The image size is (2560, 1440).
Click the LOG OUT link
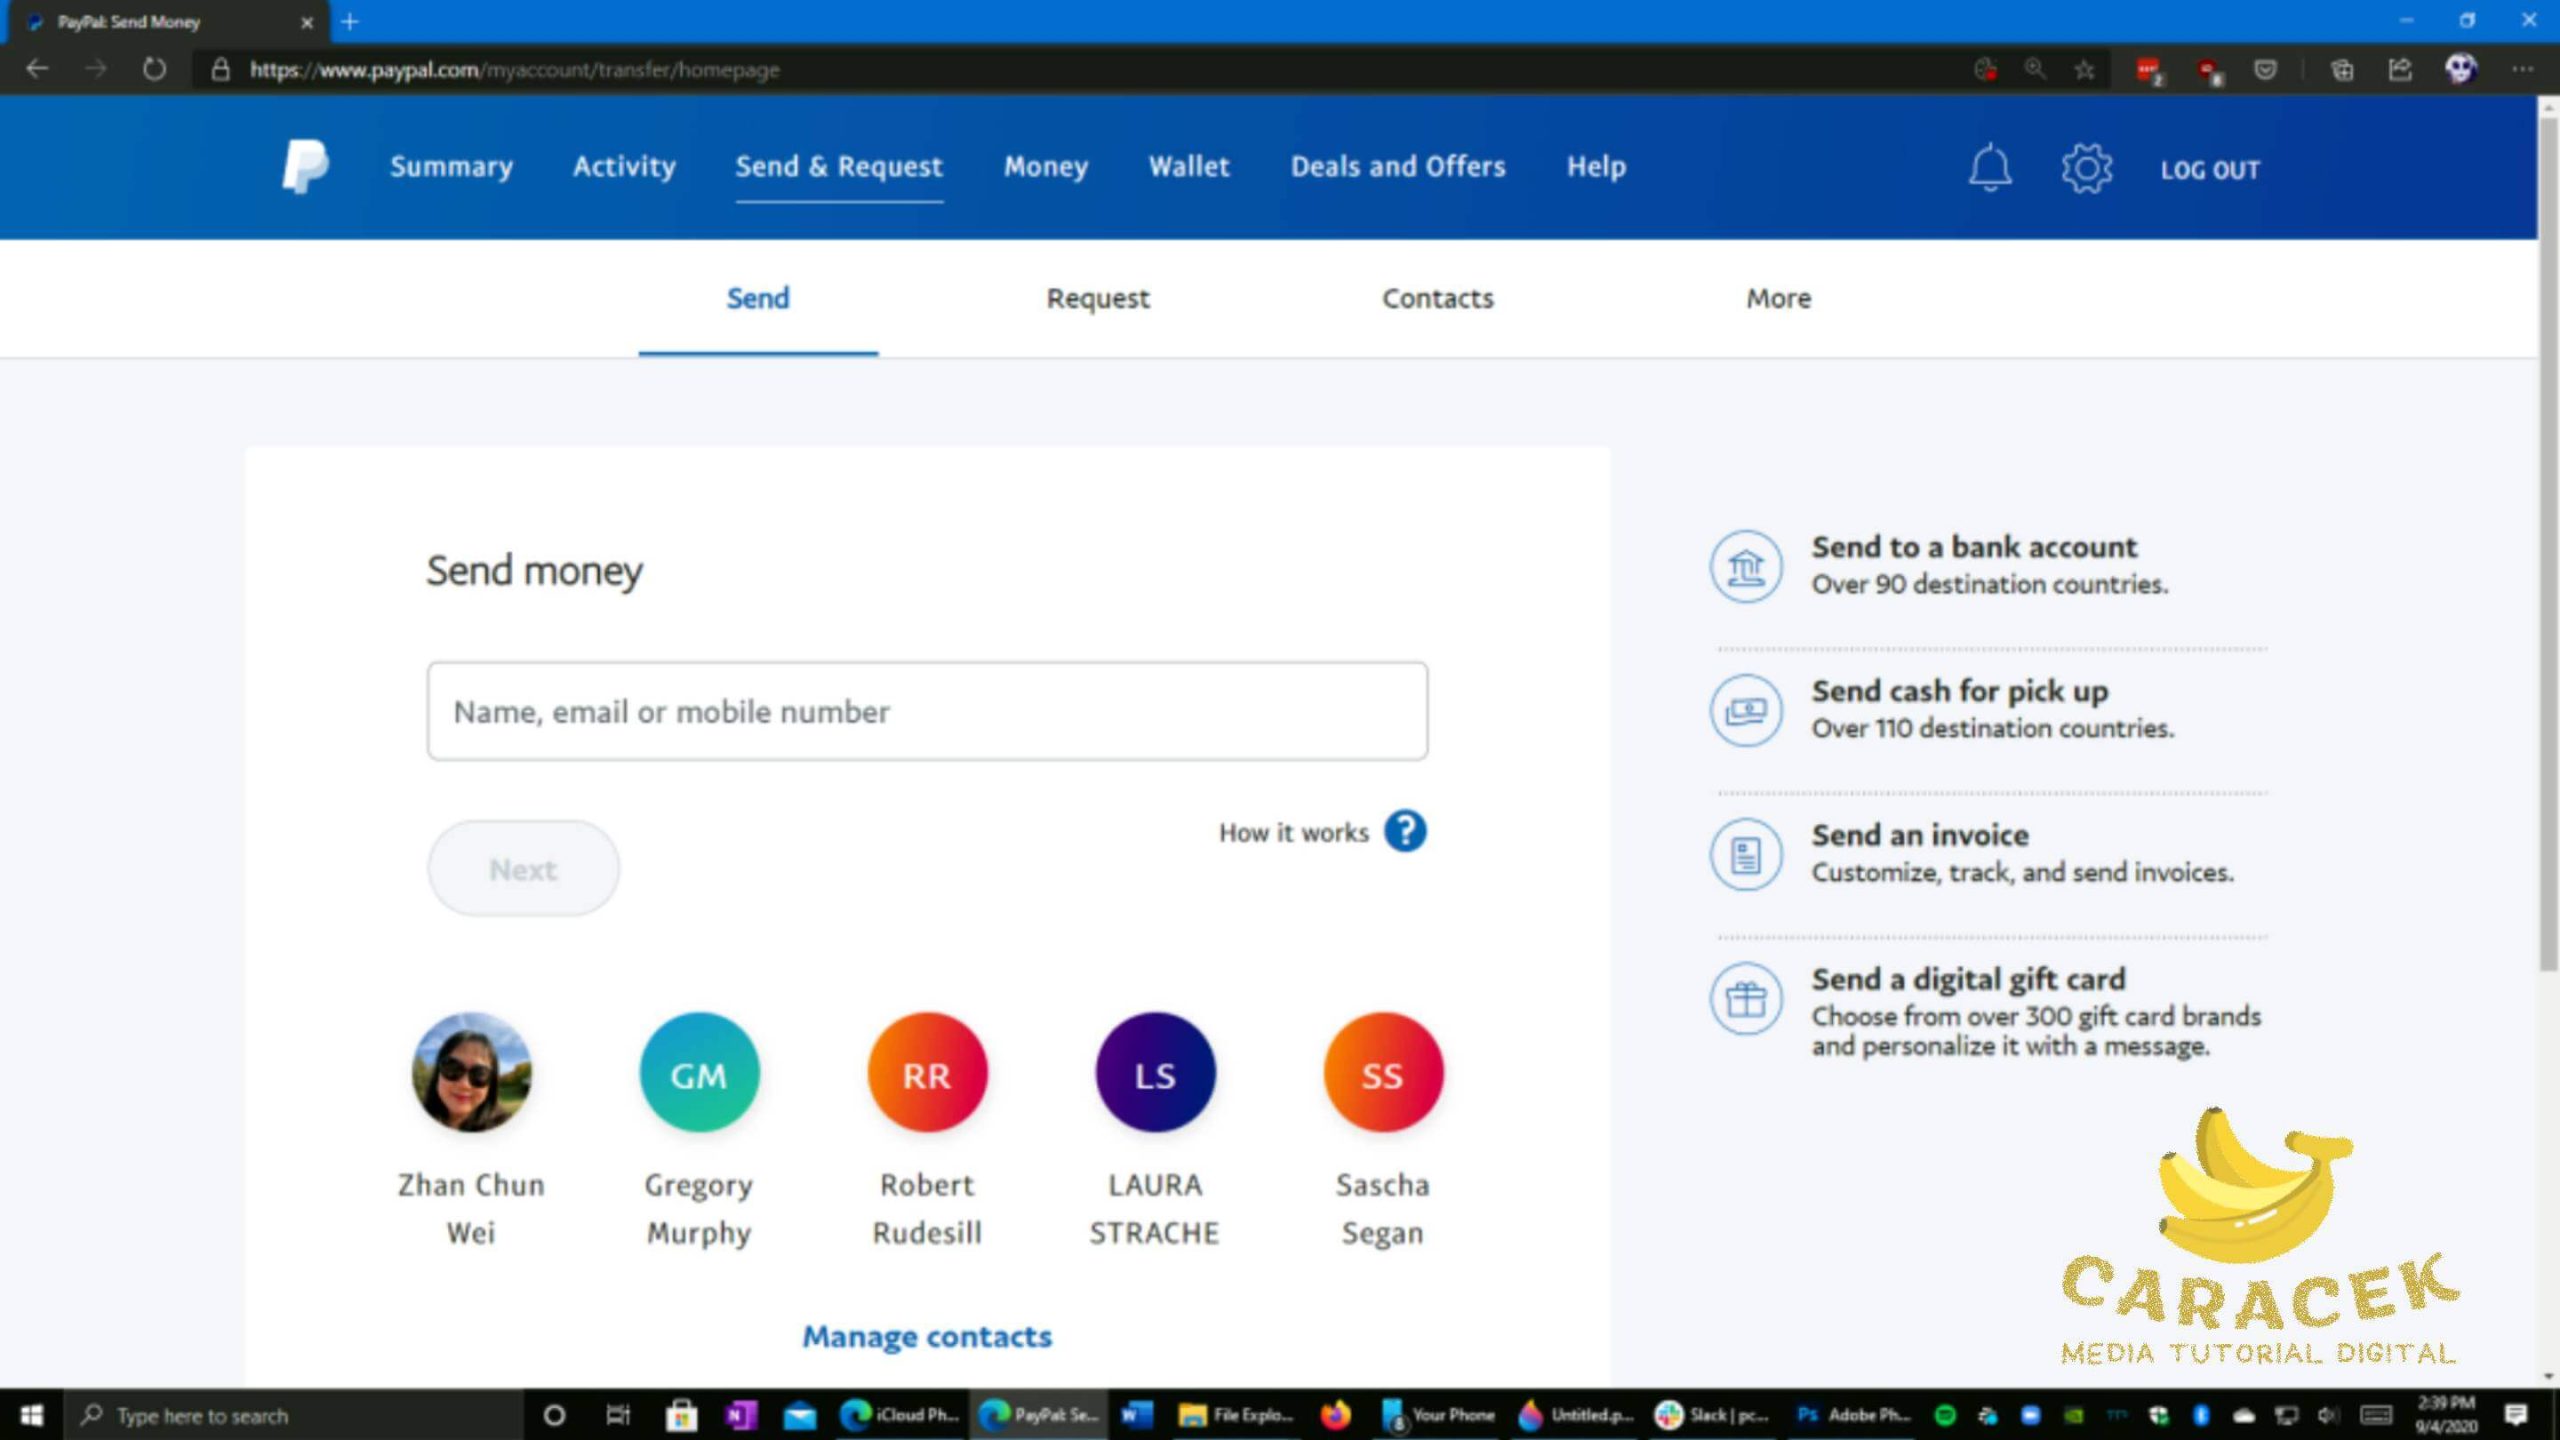point(2210,170)
